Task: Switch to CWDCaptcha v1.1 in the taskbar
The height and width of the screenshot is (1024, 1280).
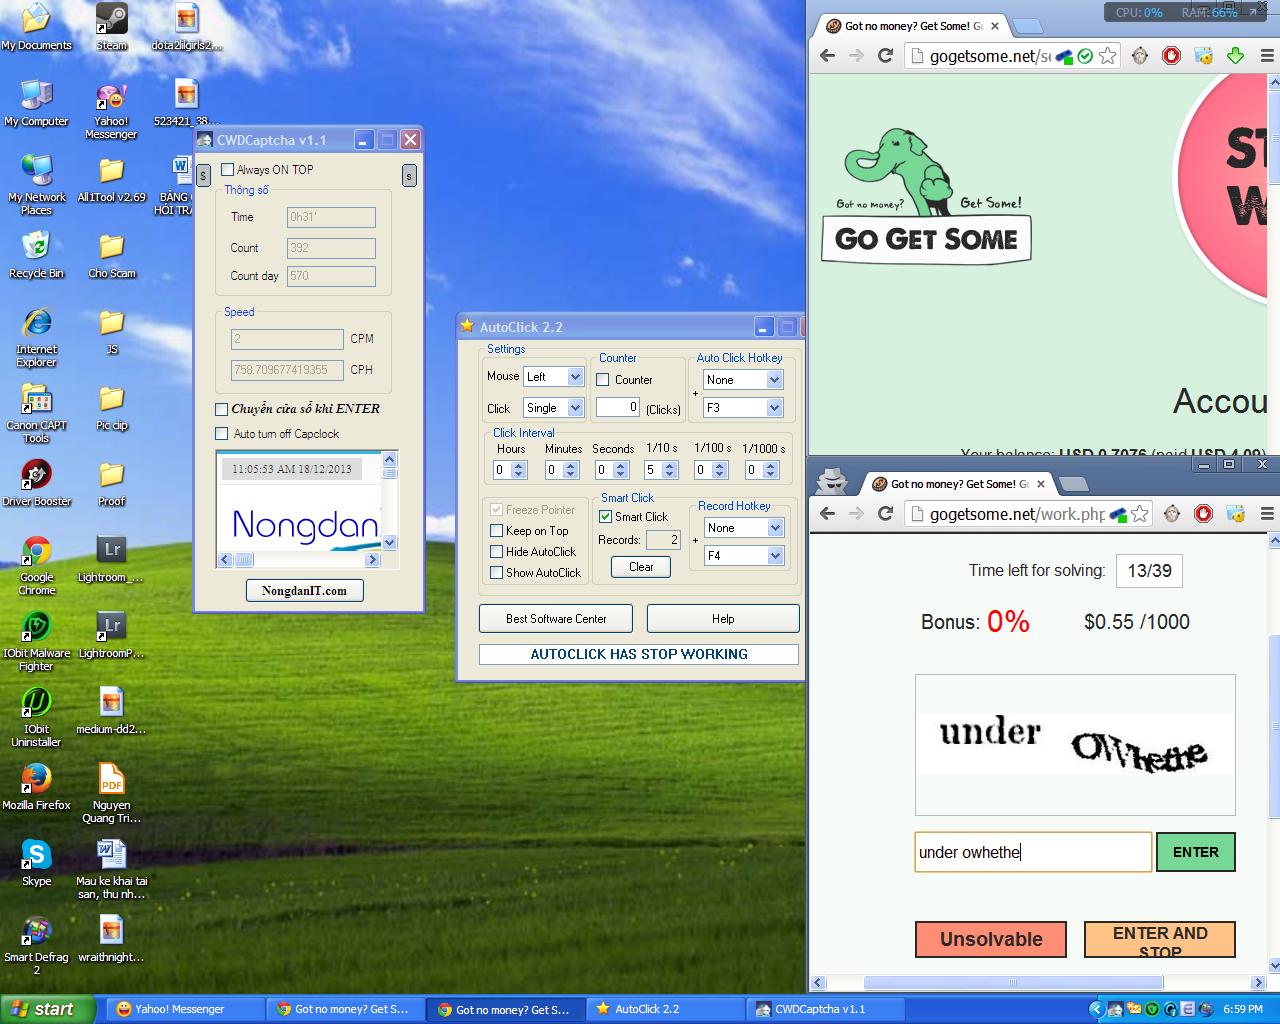Action: pos(826,1009)
